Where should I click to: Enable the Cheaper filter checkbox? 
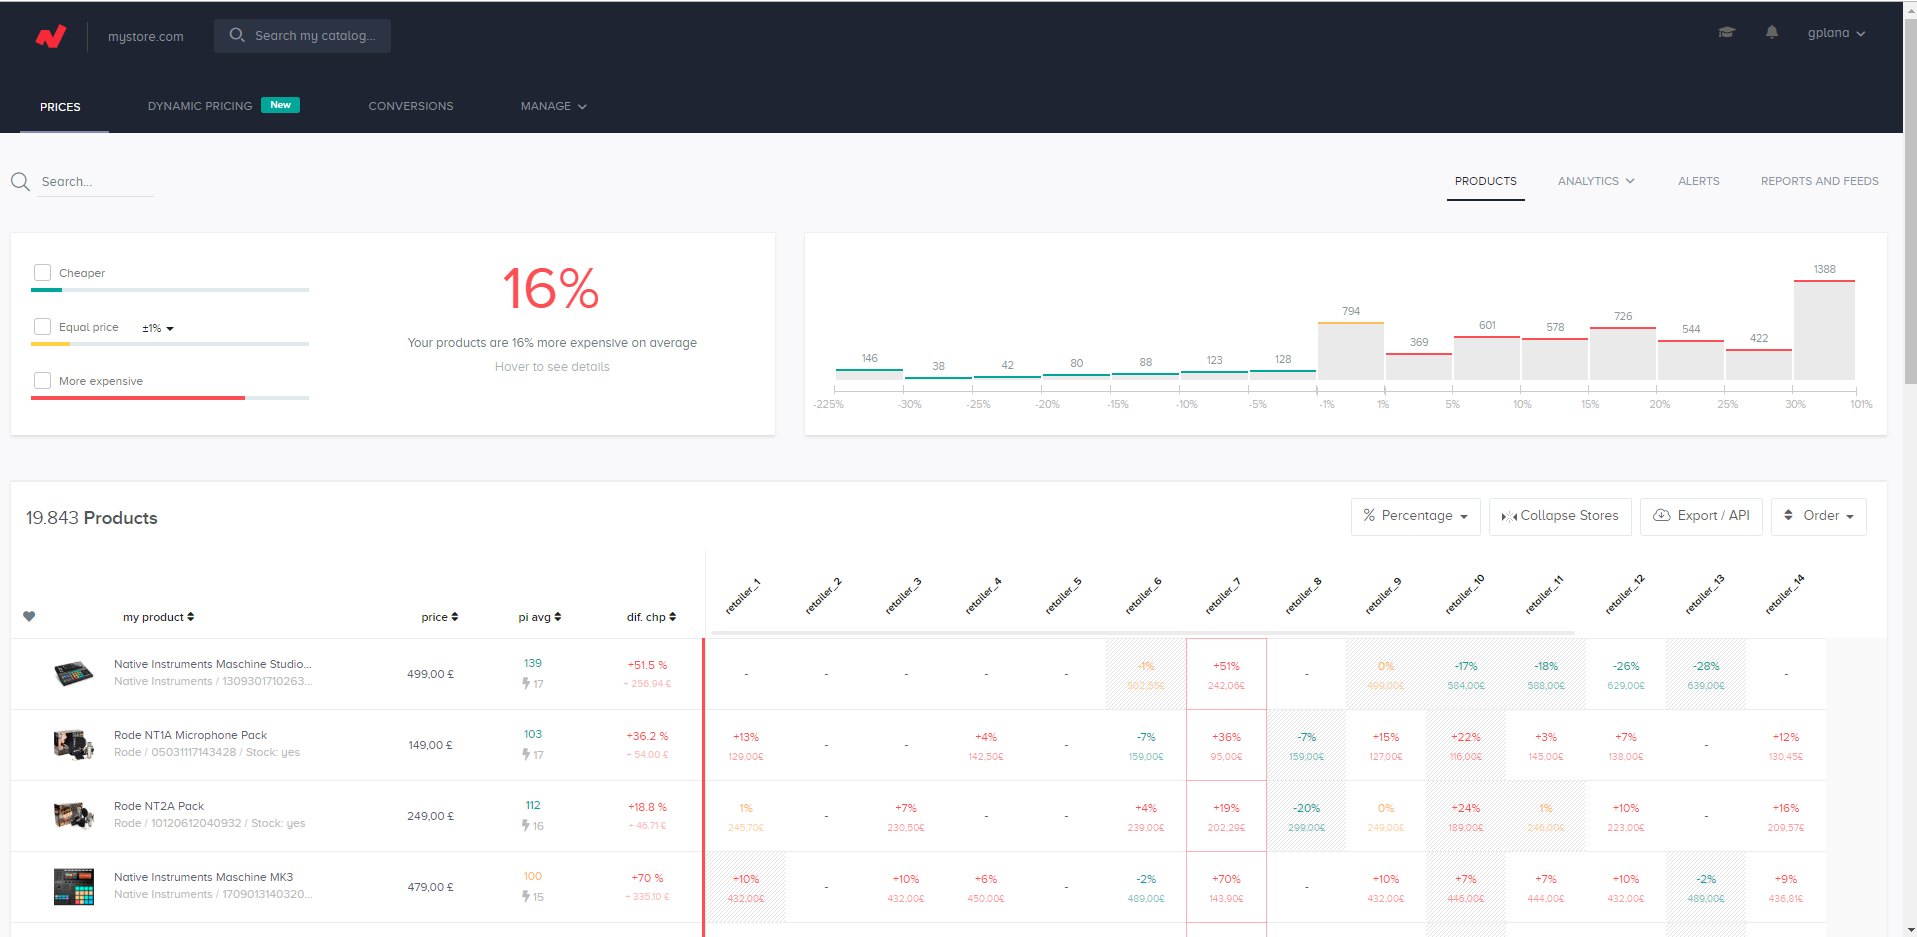point(42,272)
